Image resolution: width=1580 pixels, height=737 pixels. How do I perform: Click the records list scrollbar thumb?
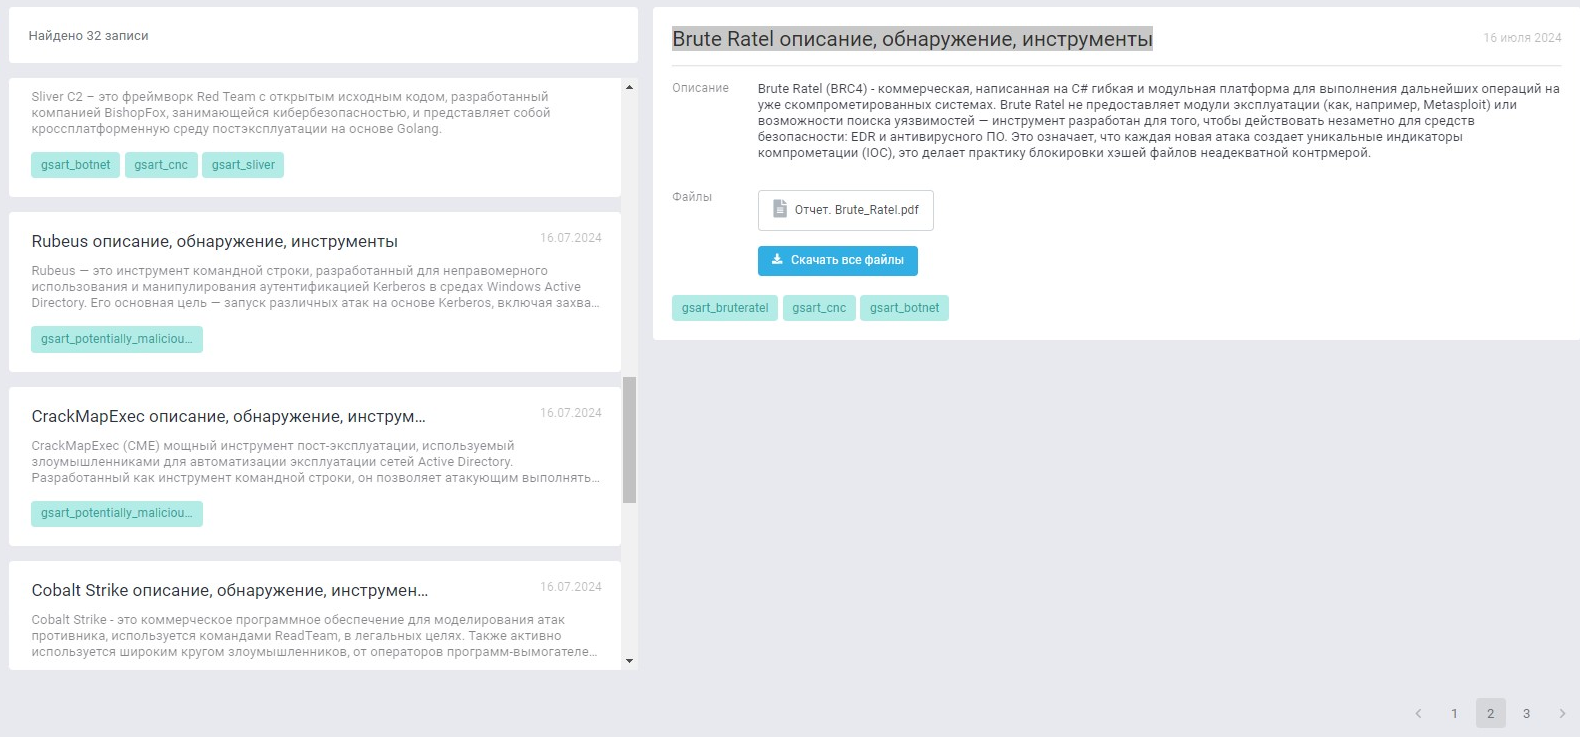(x=629, y=440)
